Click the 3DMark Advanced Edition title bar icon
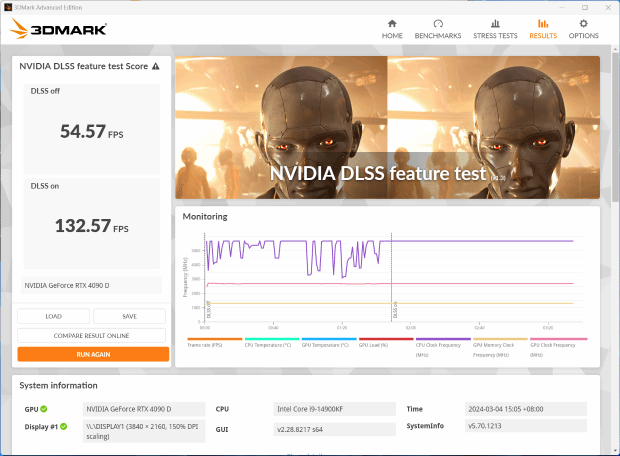 coord(8,7)
